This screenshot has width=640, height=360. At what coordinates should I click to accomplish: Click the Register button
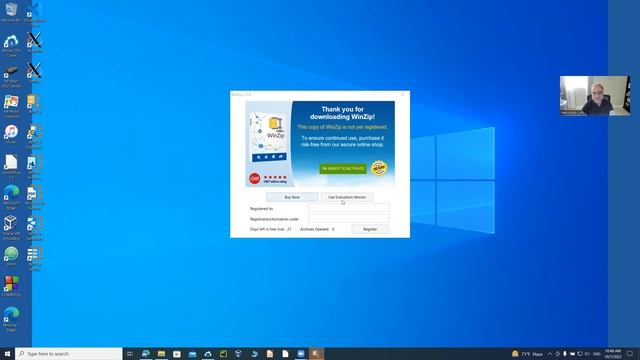370,229
